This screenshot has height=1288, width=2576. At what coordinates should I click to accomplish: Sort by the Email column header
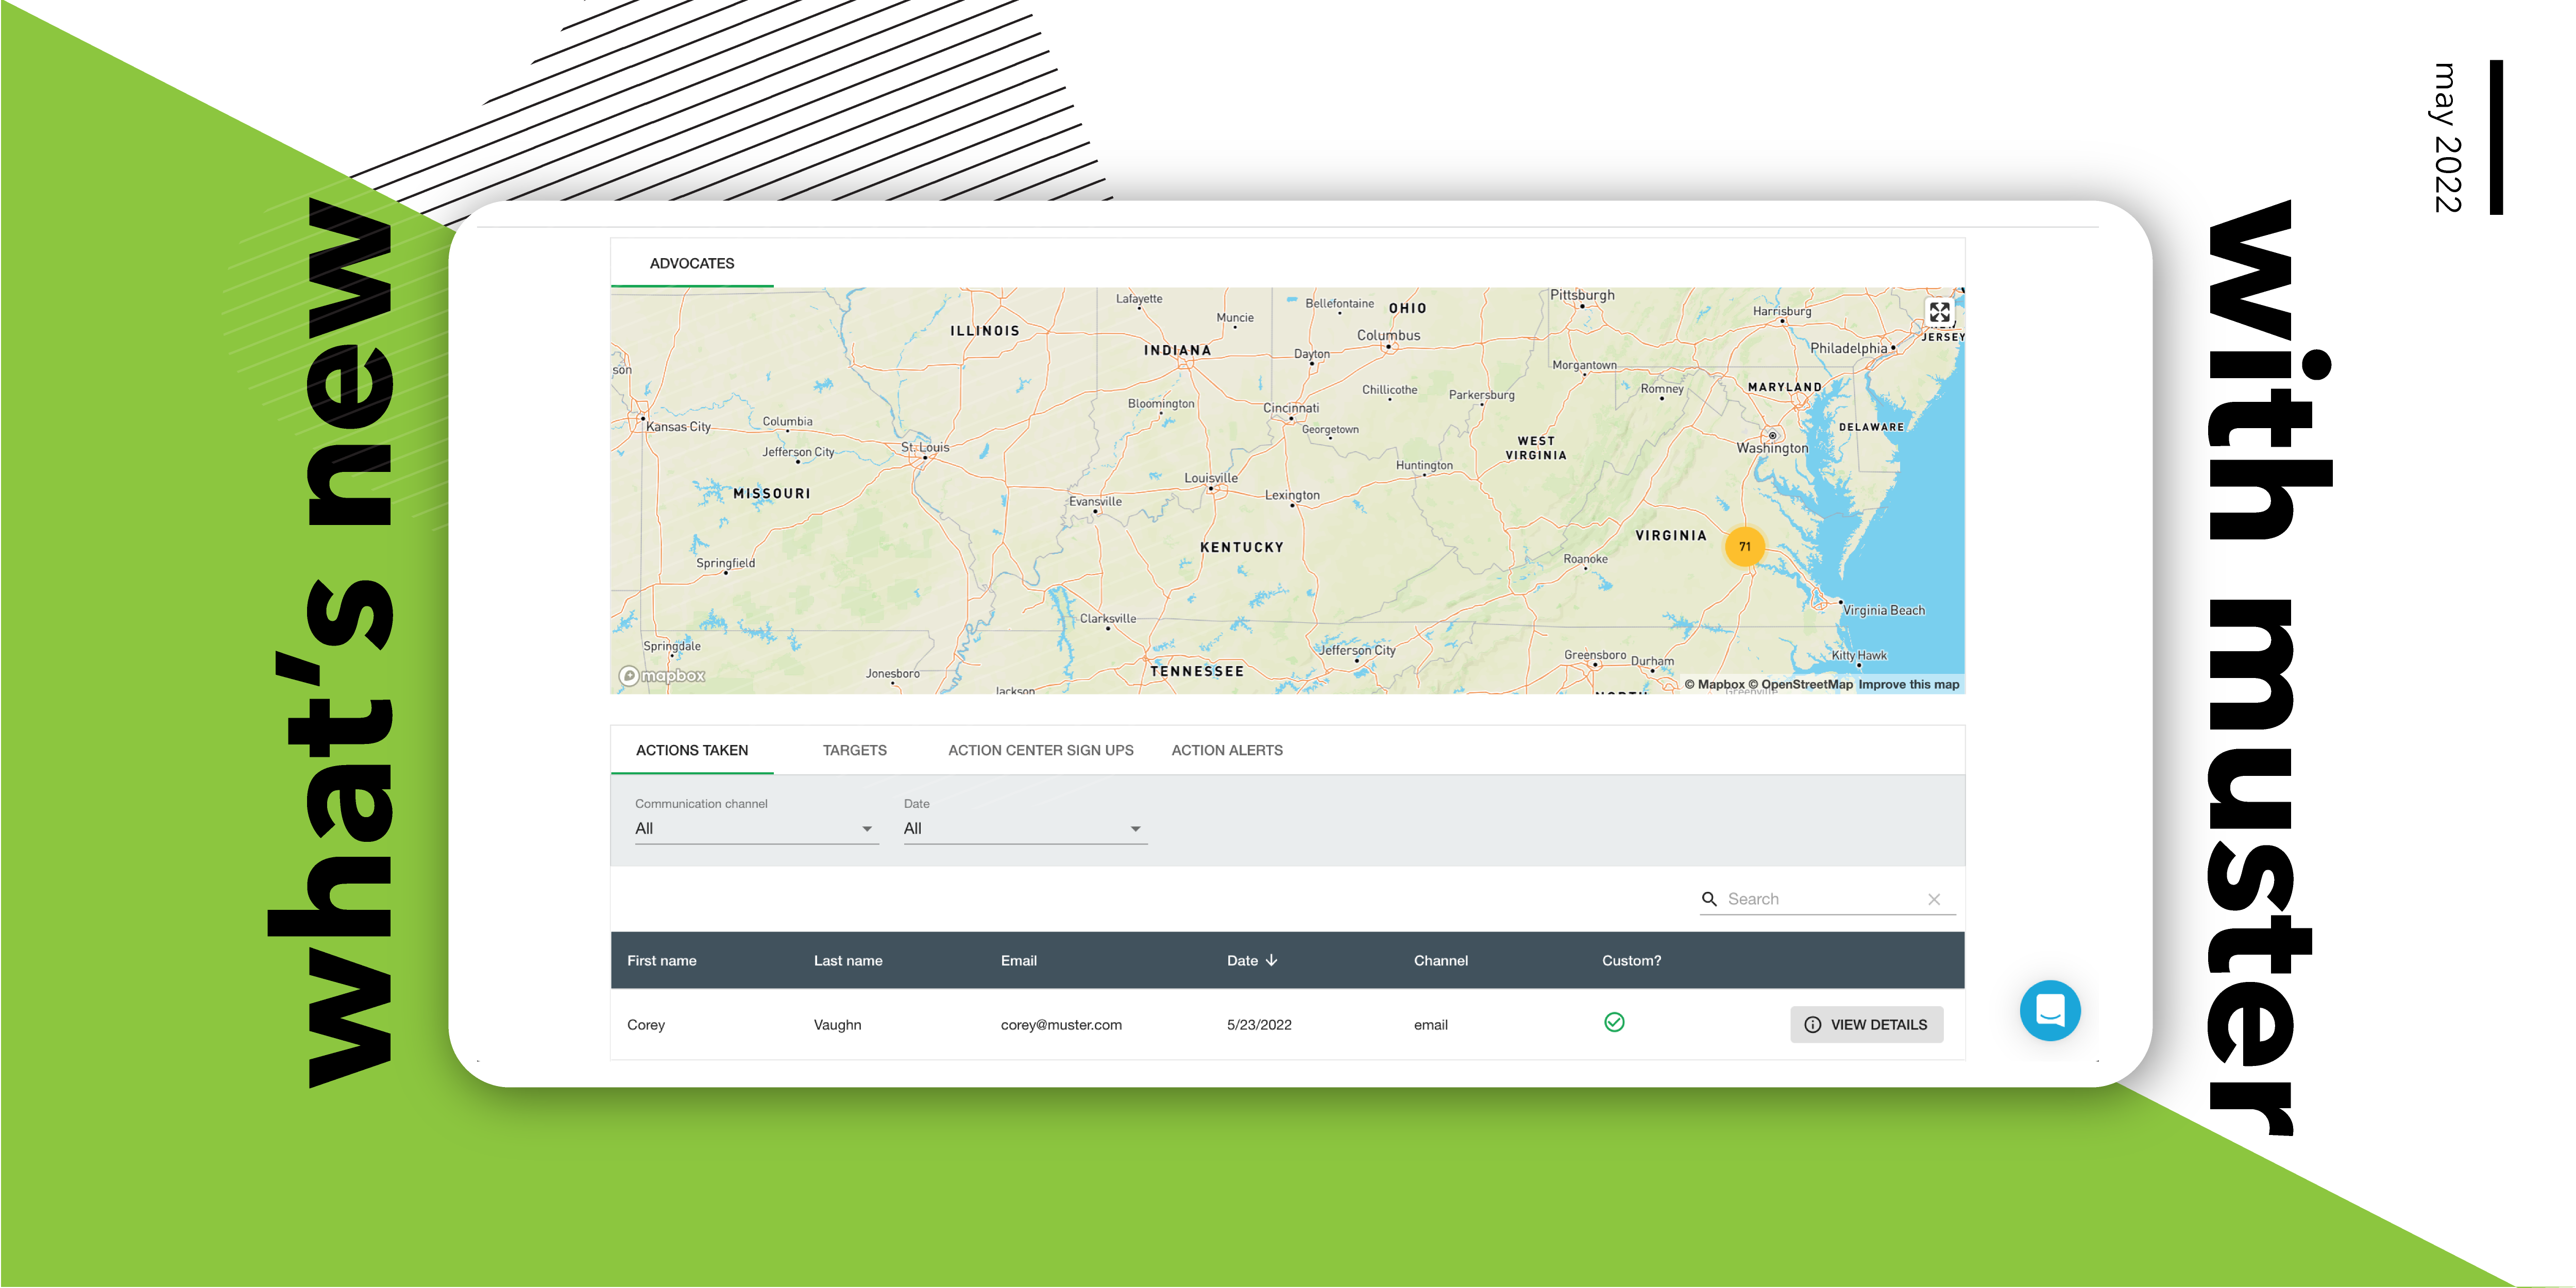pos(1019,960)
